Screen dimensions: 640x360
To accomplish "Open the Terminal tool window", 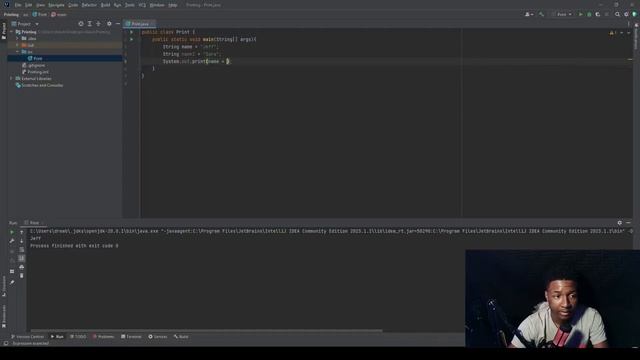I will point(131,337).
